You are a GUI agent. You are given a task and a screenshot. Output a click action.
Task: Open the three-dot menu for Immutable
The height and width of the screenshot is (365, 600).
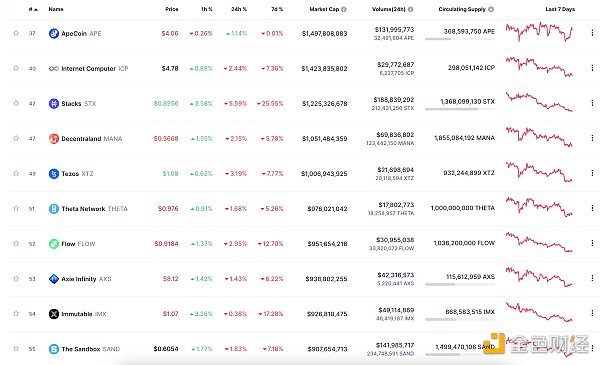(592, 313)
